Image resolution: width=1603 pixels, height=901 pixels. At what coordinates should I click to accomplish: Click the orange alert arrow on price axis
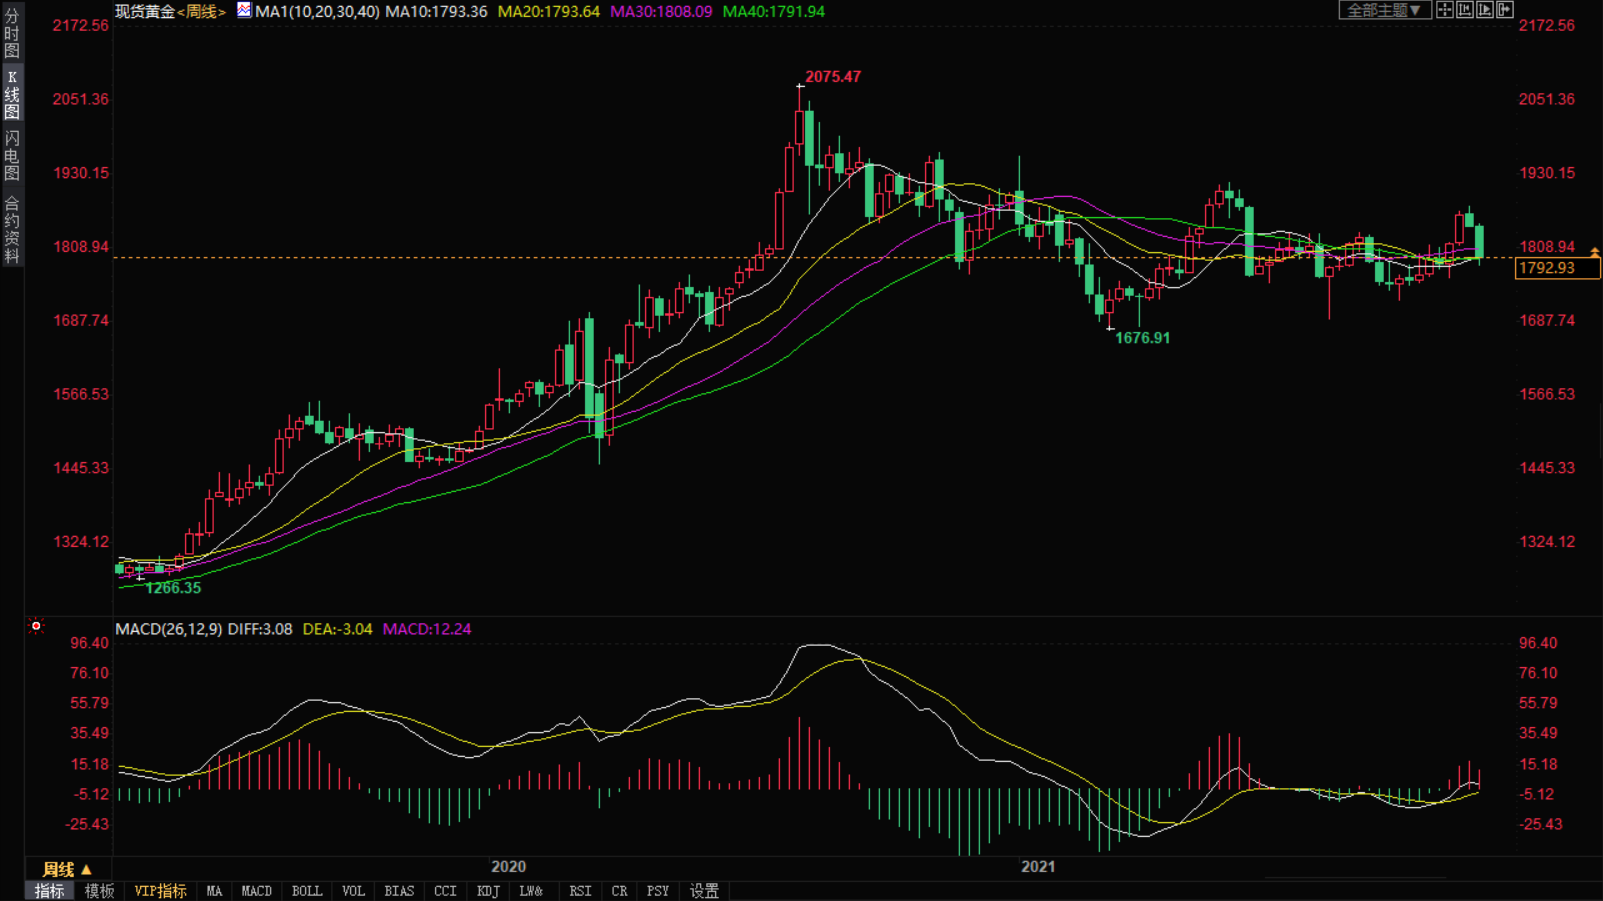point(1594,252)
